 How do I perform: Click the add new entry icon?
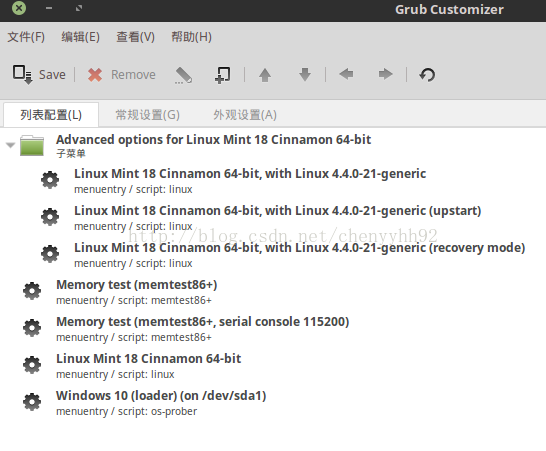coord(223,75)
